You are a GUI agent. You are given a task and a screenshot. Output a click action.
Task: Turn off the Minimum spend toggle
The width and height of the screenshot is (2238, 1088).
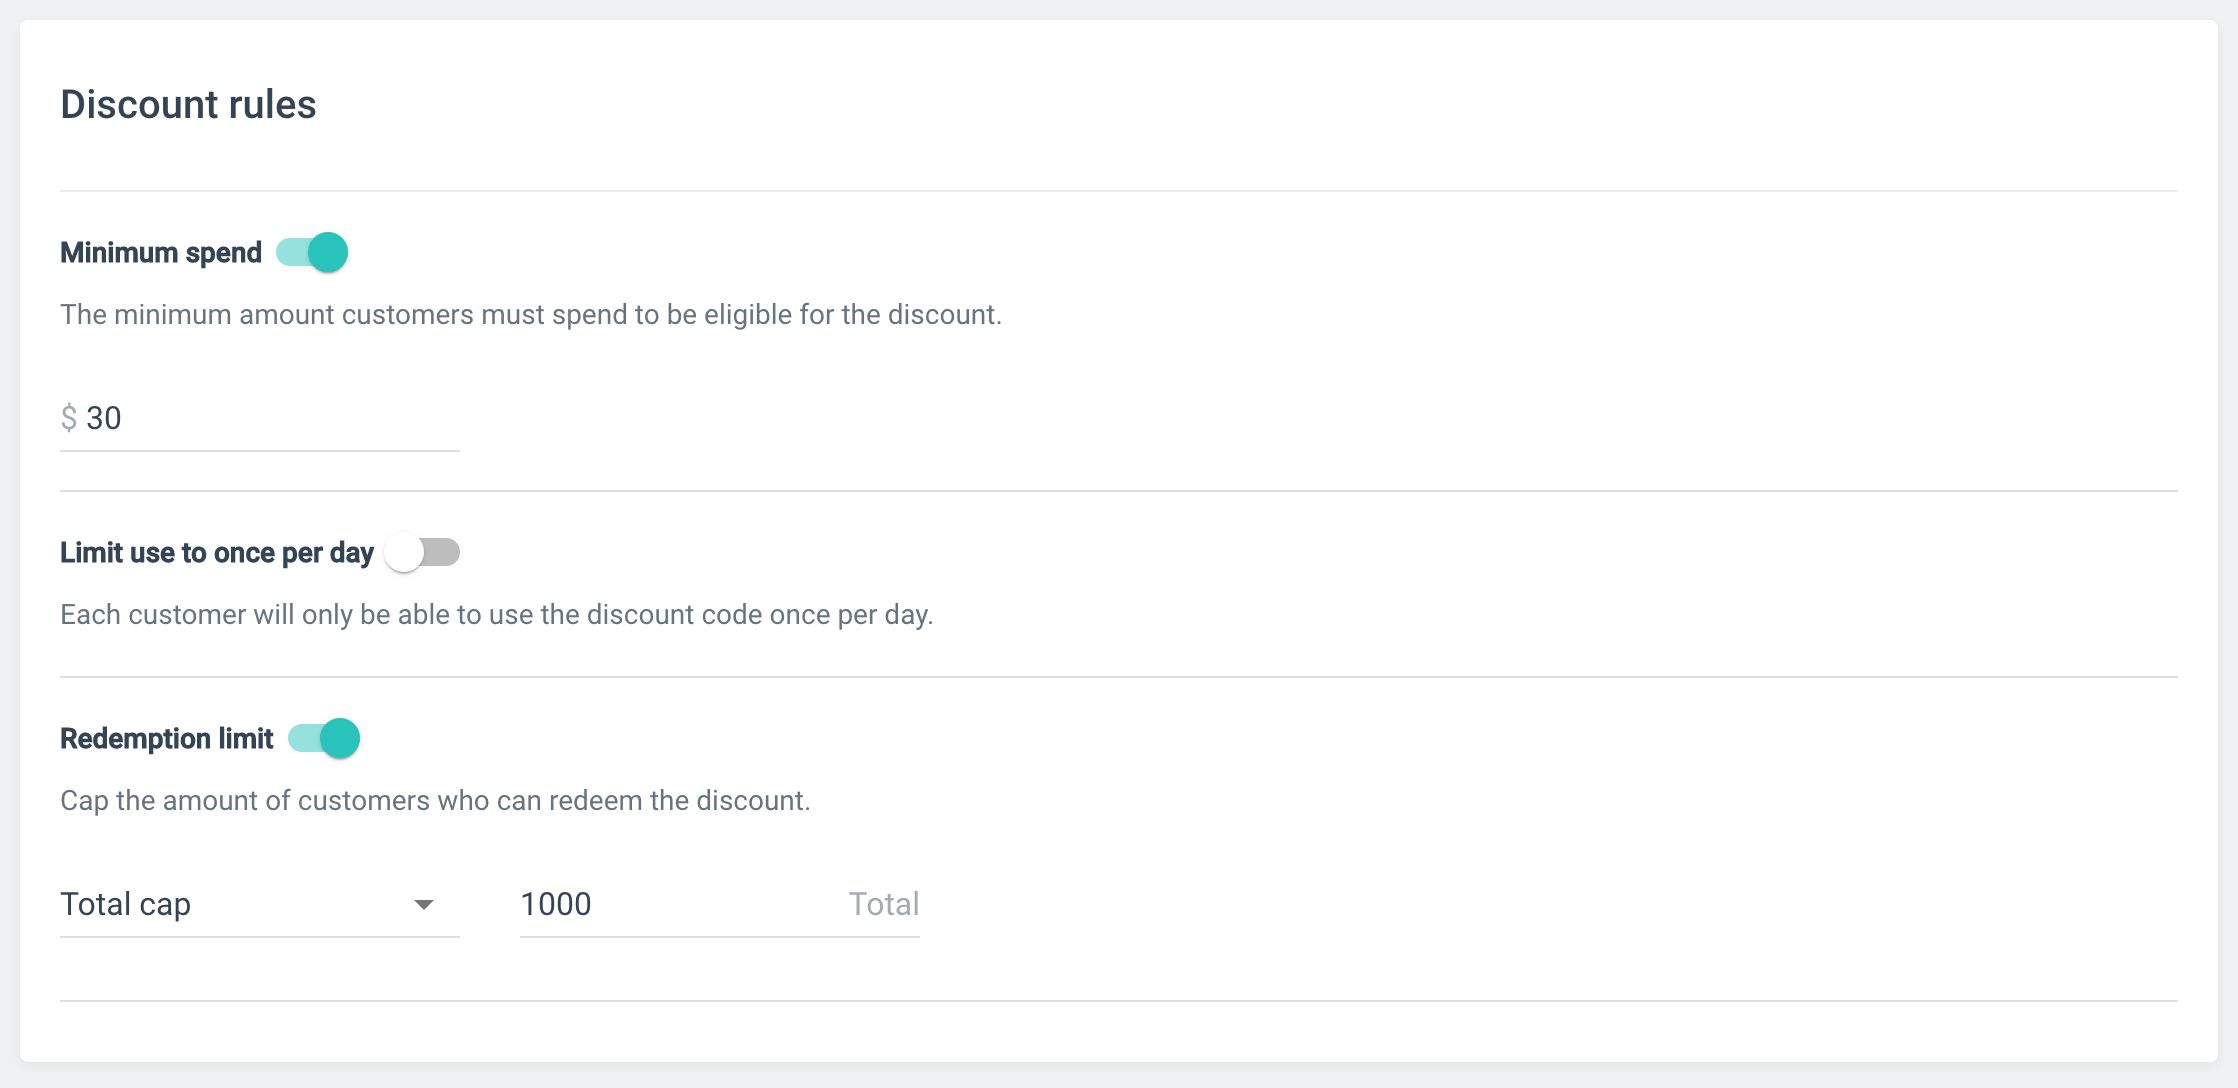(312, 252)
